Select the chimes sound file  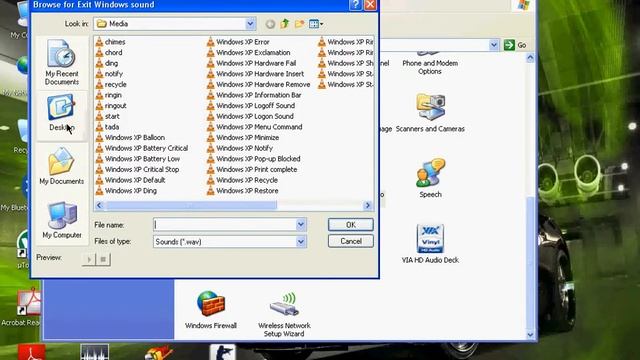pos(111,42)
